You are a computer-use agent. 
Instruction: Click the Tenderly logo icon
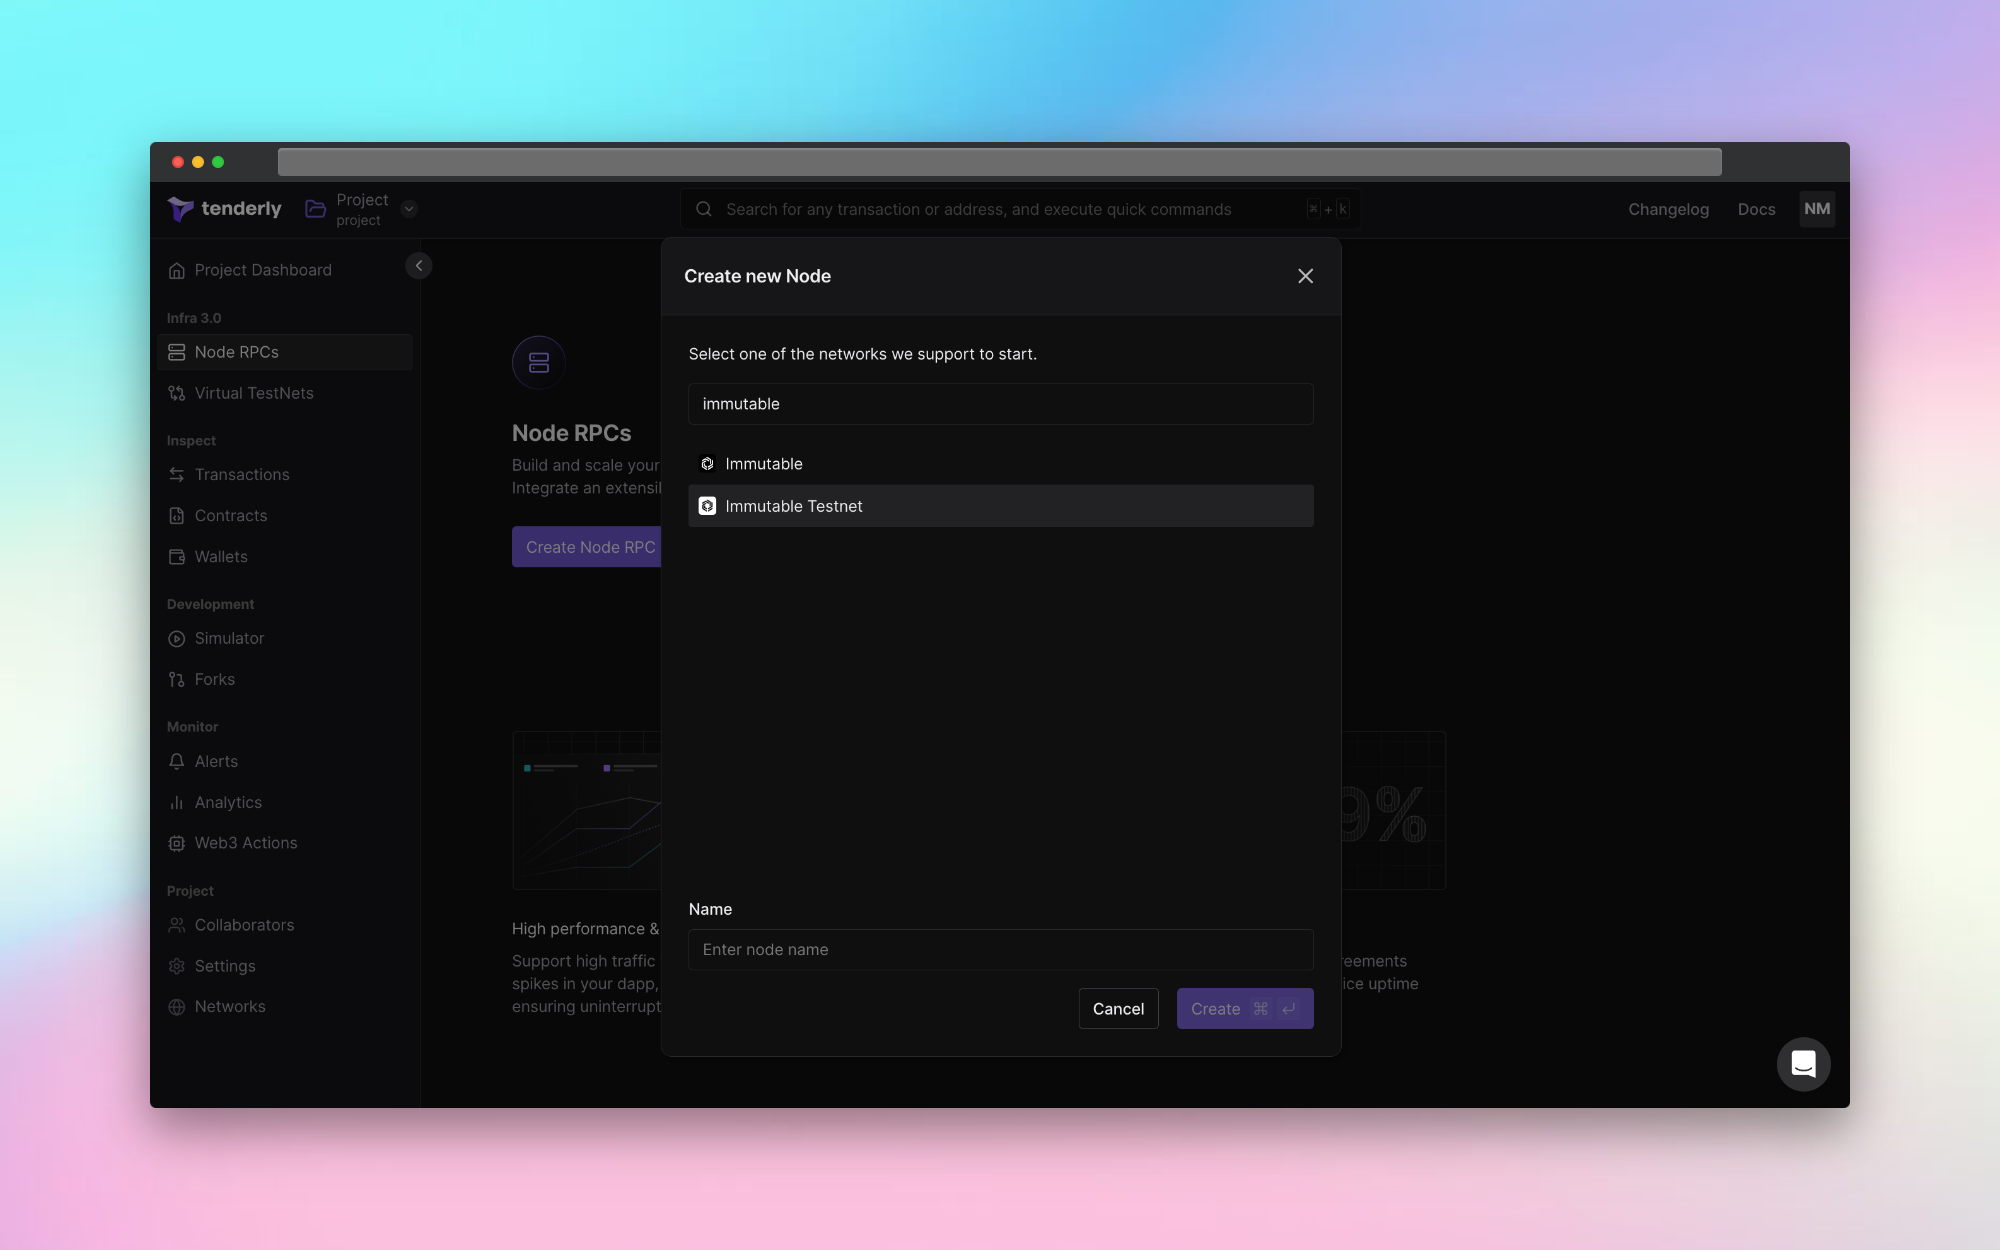(180, 208)
